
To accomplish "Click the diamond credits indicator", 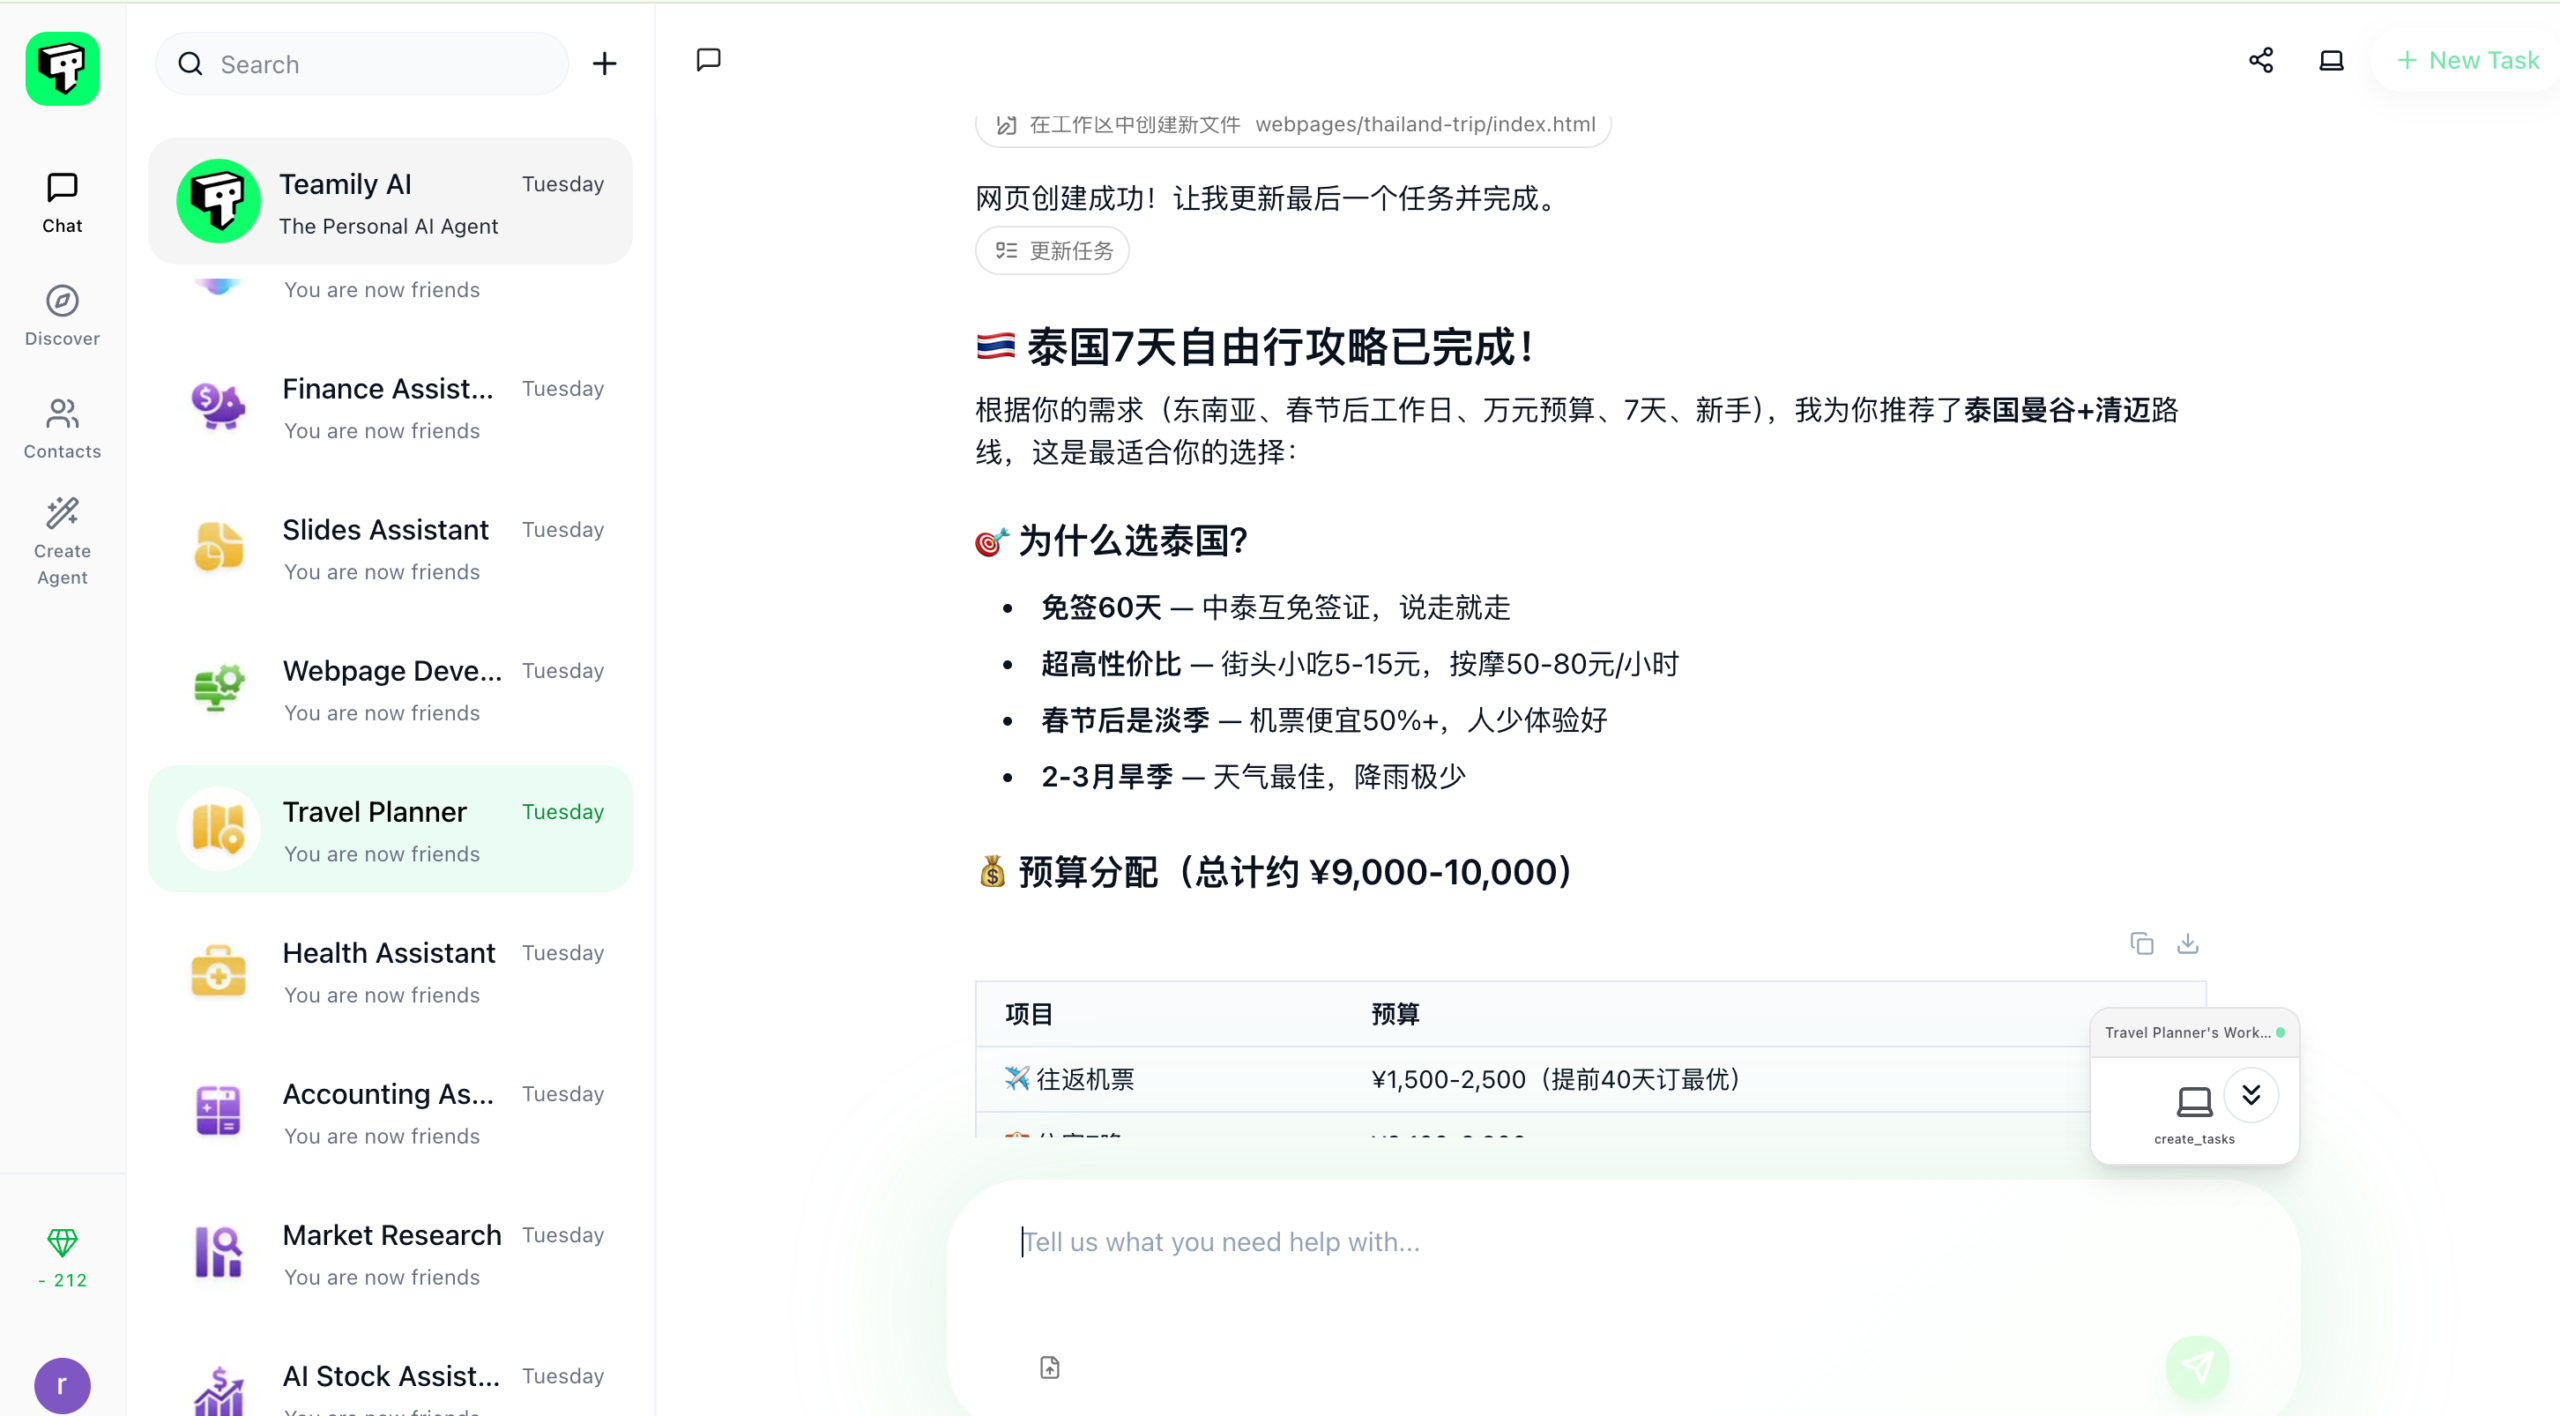I will coord(61,1243).
